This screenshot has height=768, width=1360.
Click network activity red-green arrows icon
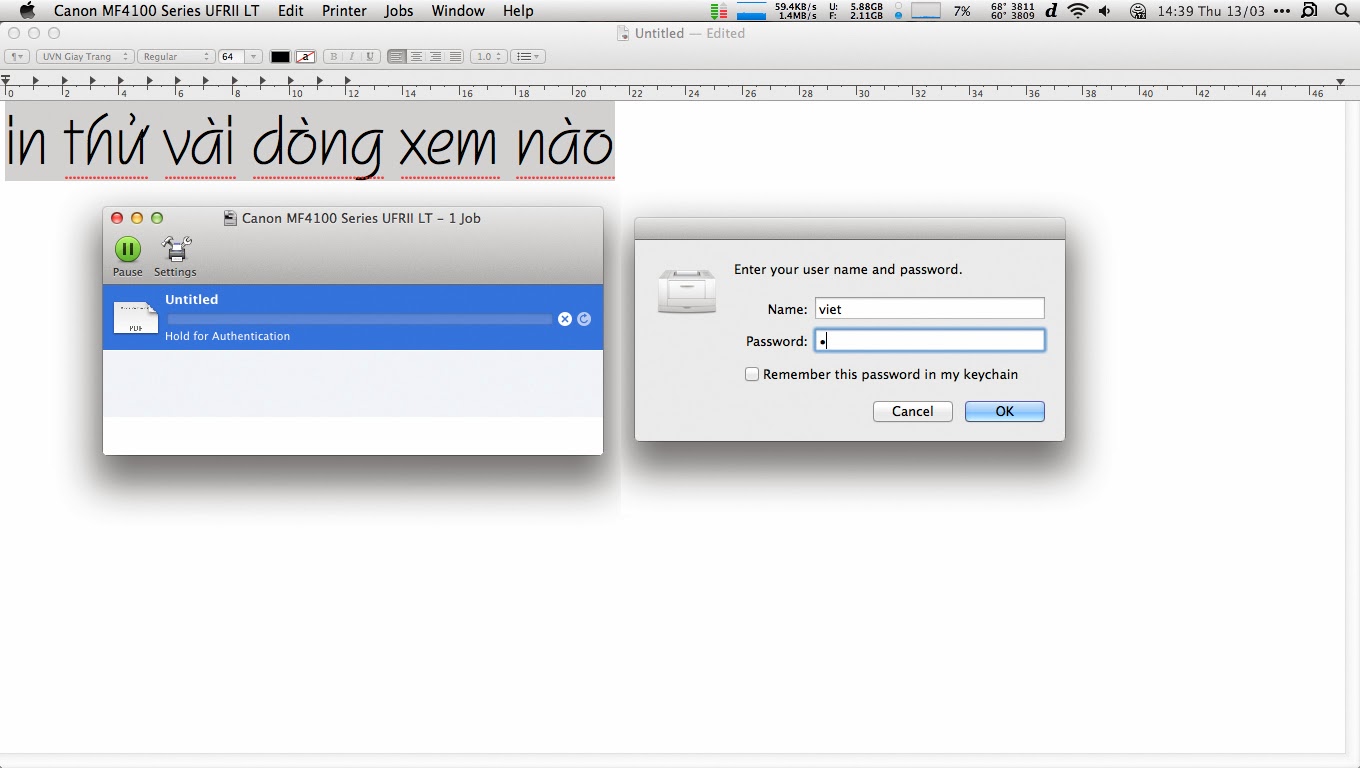point(719,11)
